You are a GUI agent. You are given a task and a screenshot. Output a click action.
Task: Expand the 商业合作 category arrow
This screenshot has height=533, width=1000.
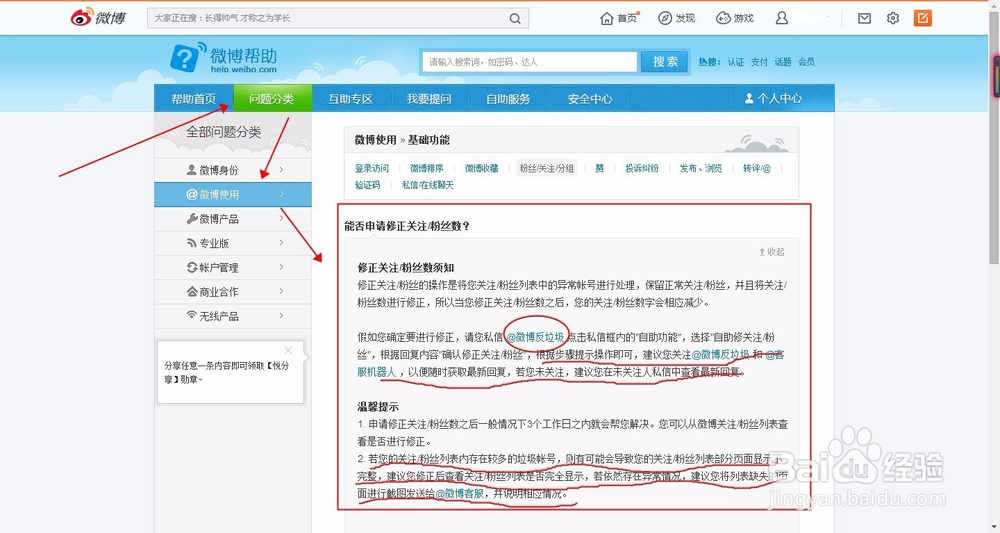click(x=281, y=291)
